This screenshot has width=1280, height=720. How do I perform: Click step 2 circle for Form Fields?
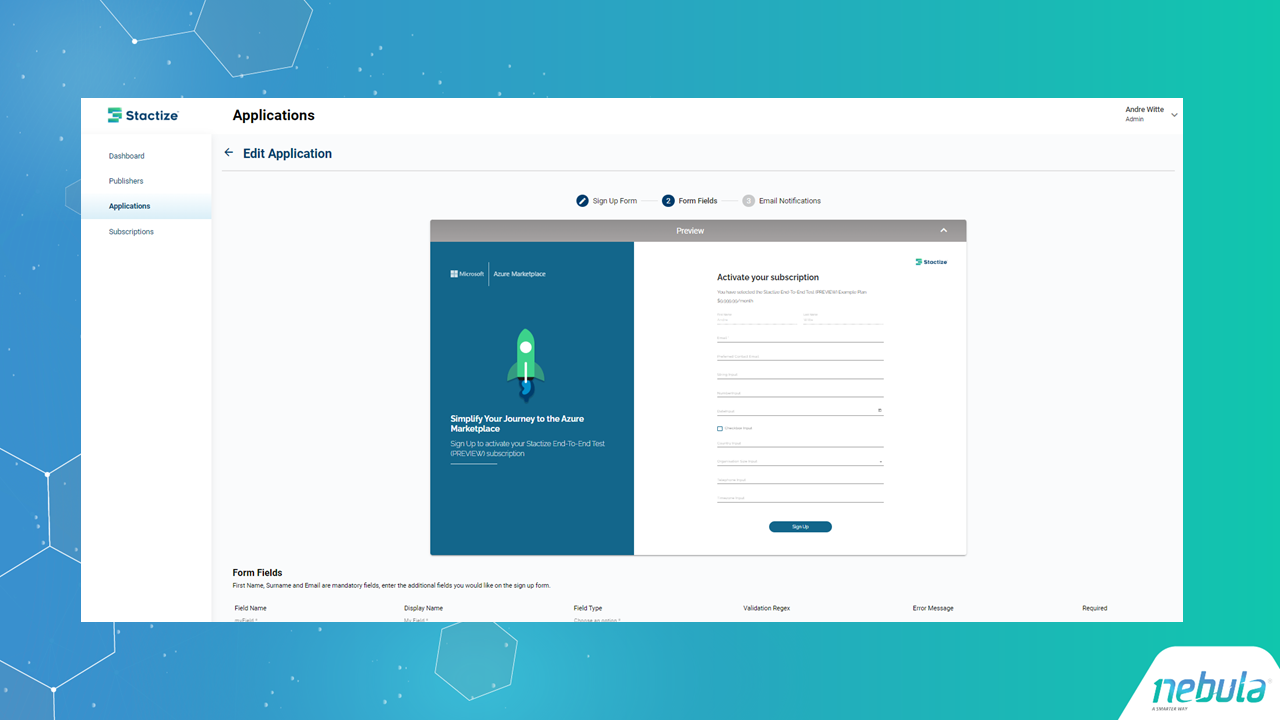[x=668, y=201]
